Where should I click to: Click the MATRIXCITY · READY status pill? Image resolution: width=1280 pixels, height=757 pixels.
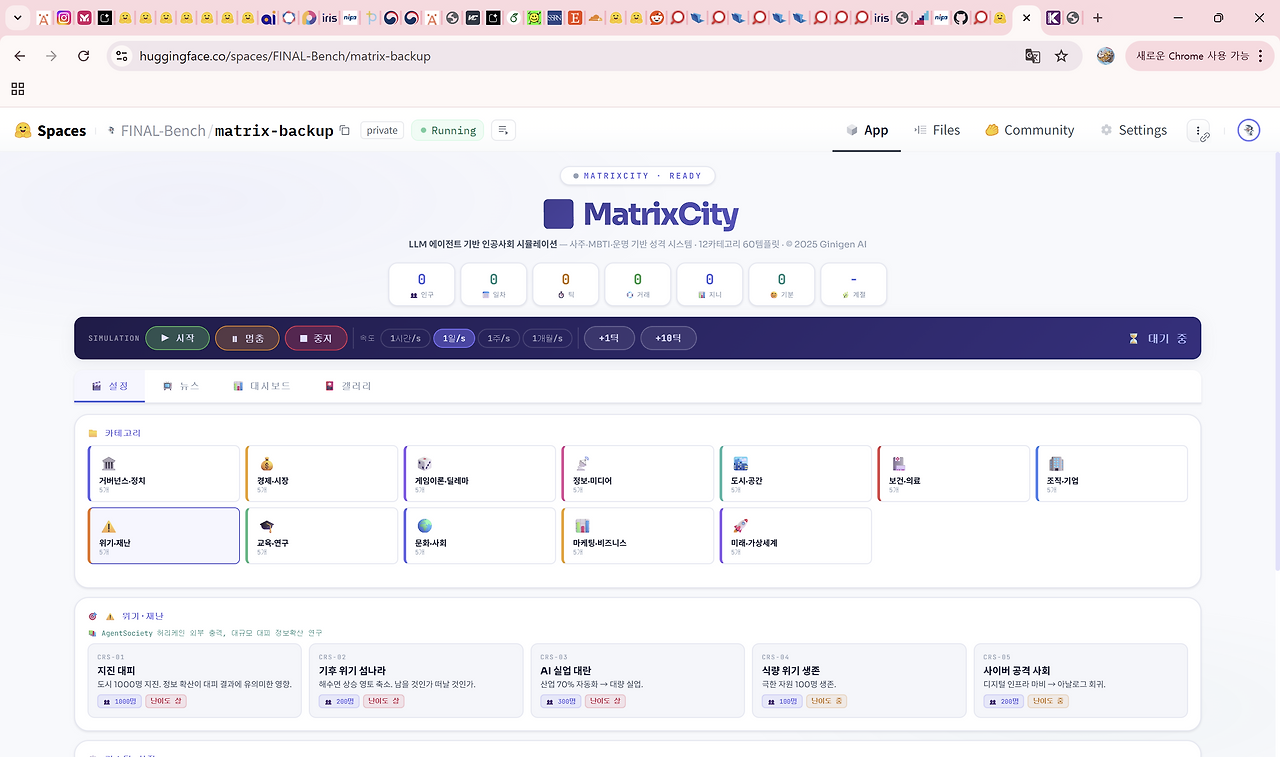(x=638, y=176)
